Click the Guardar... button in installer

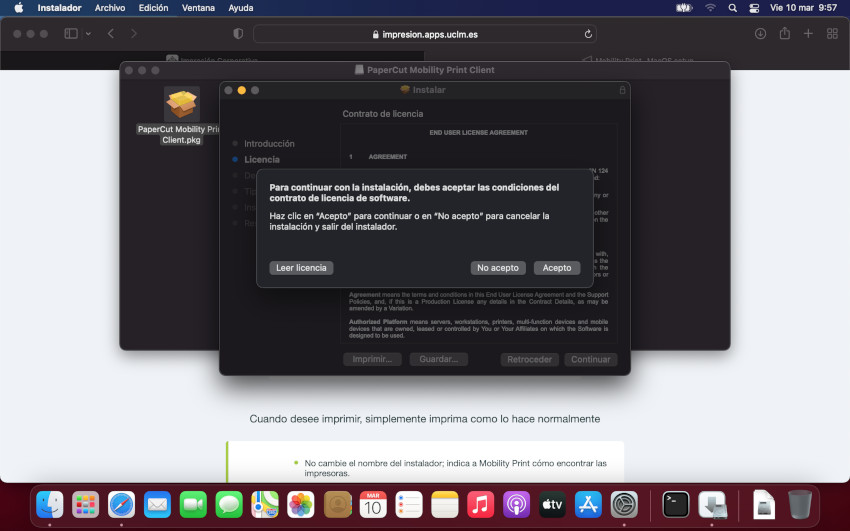(x=439, y=359)
